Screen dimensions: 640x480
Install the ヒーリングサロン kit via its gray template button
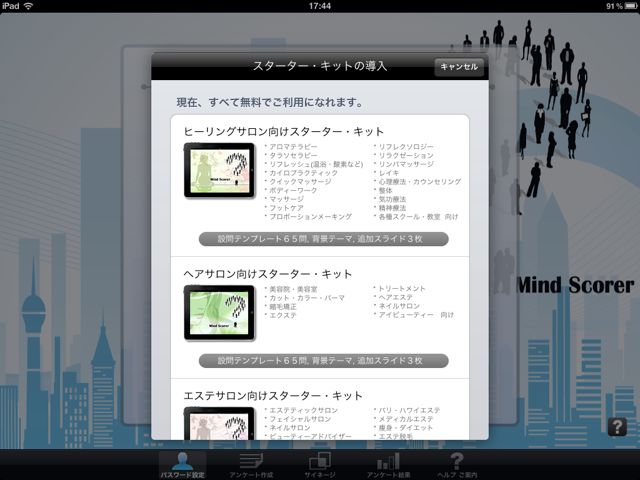click(x=324, y=239)
